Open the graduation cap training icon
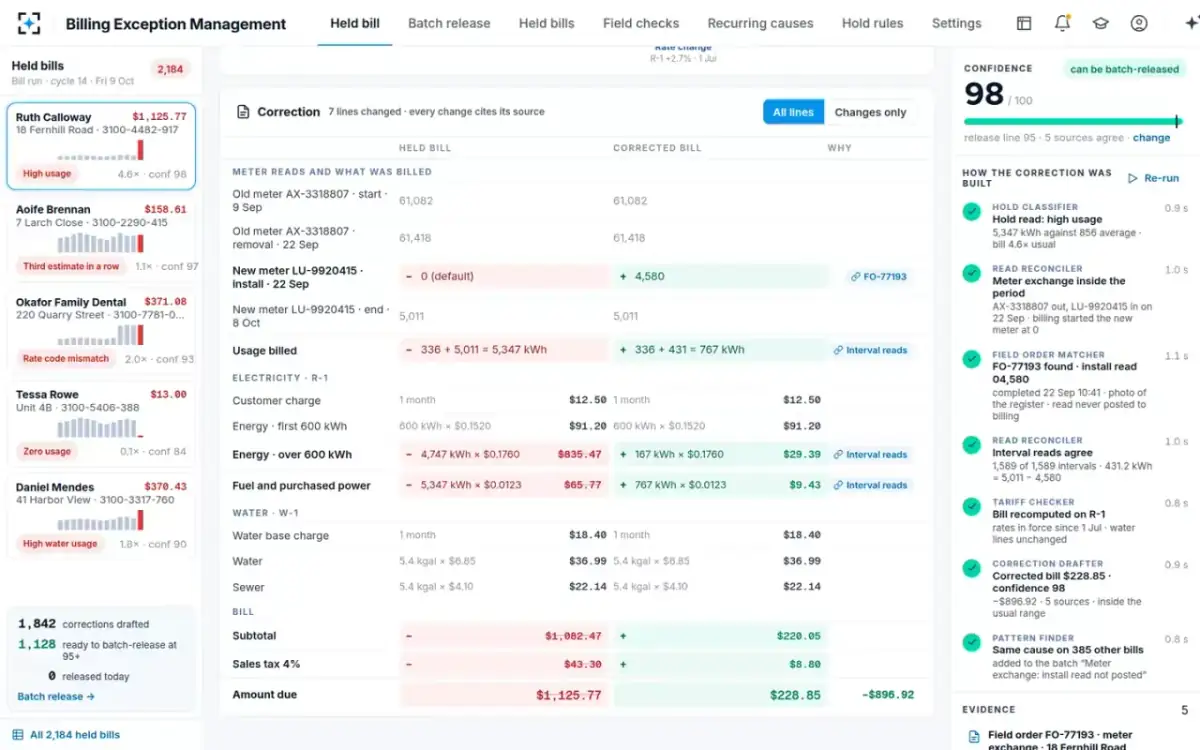This screenshot has width=1200, height=750. (x=1101, y=23)
